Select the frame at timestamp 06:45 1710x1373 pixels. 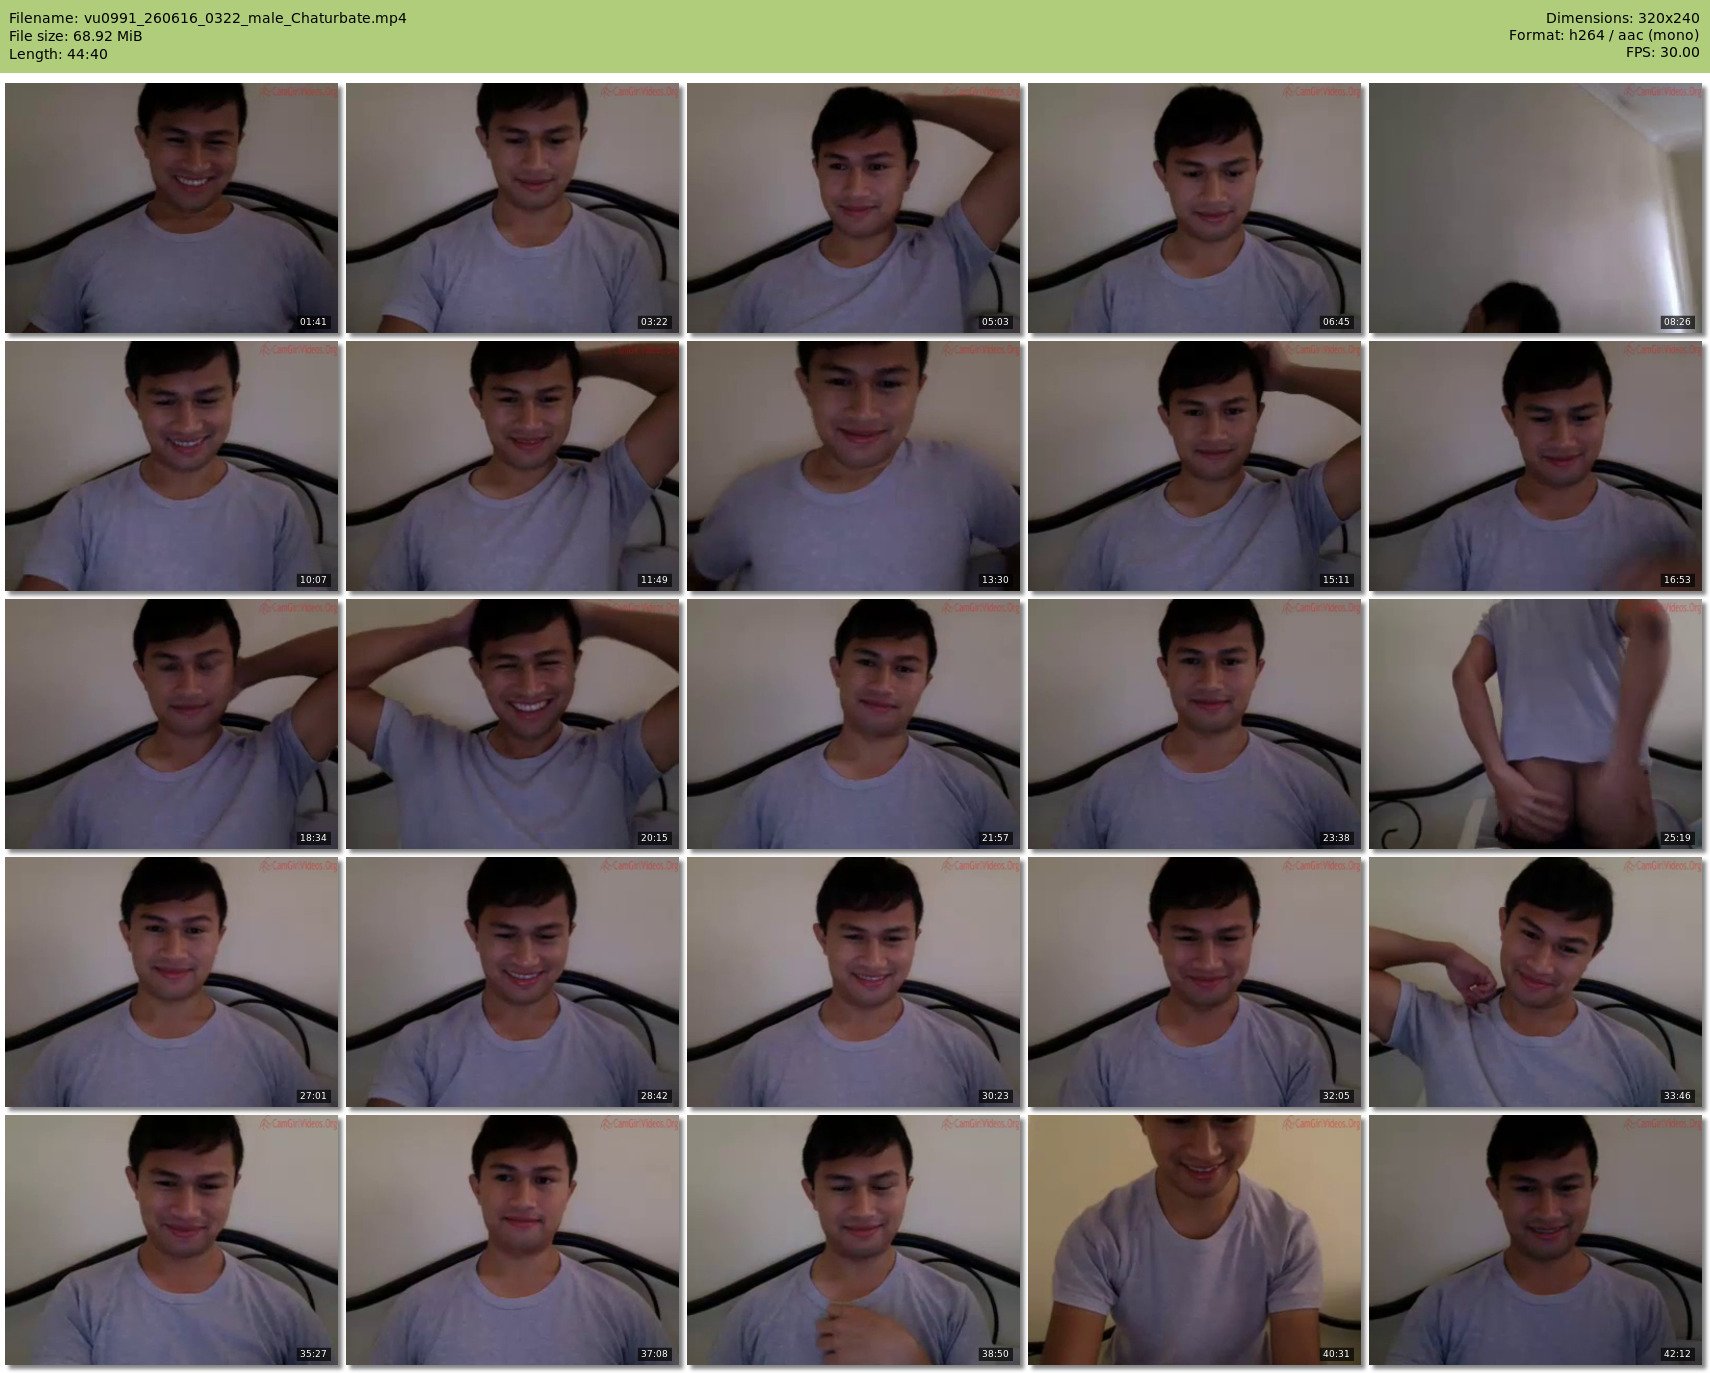[1195, 208]
